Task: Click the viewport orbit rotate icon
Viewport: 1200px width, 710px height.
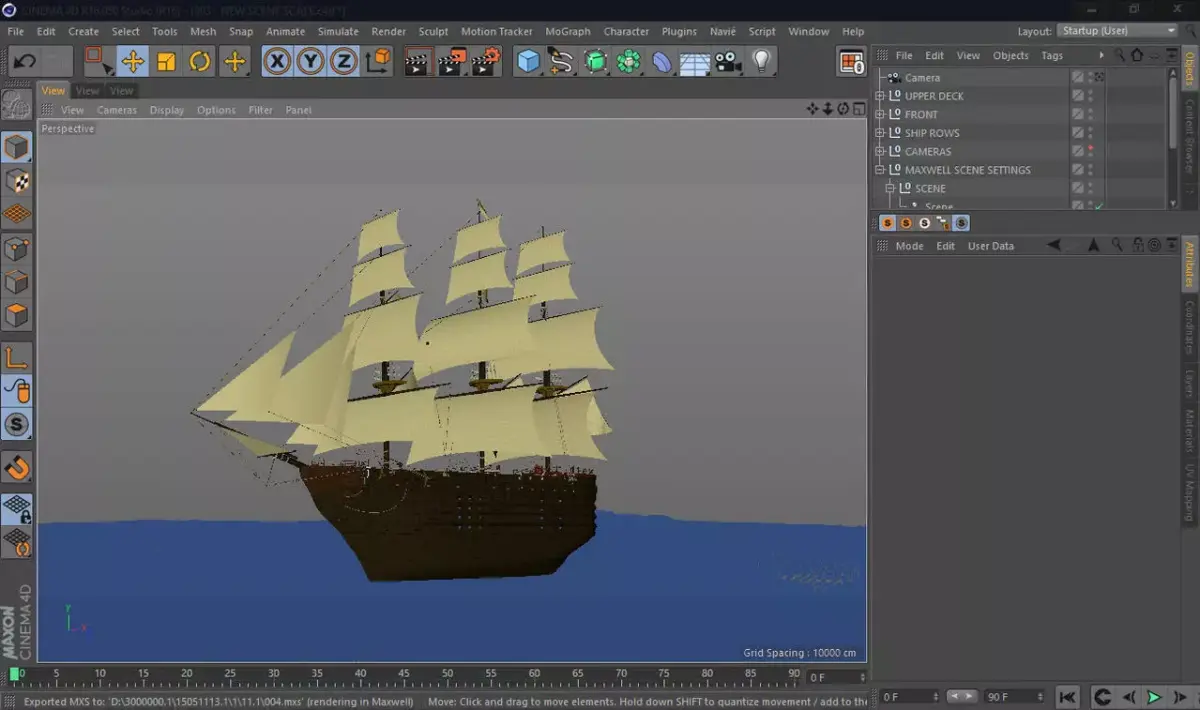Action: click(x=843, y=109)
